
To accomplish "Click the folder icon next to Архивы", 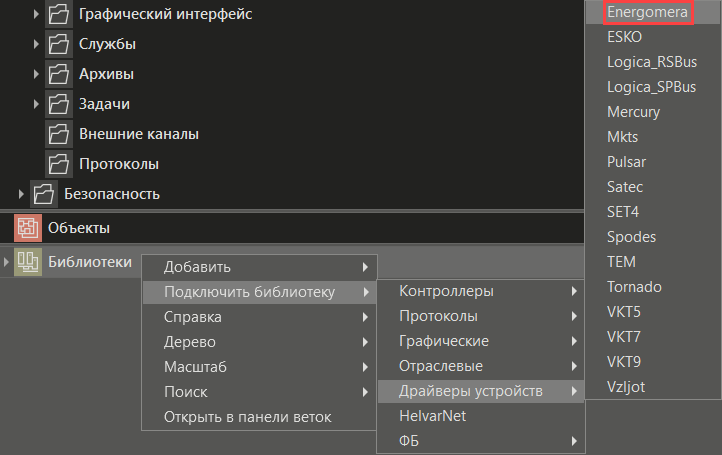I will (59, 74).
